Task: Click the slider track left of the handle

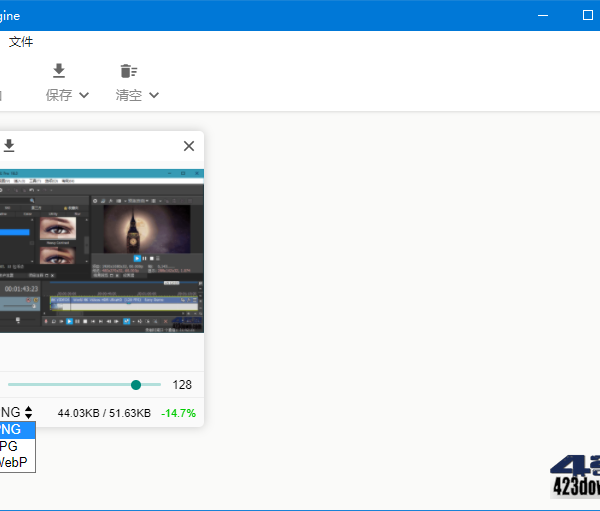Action: click(x=70, y=385)
